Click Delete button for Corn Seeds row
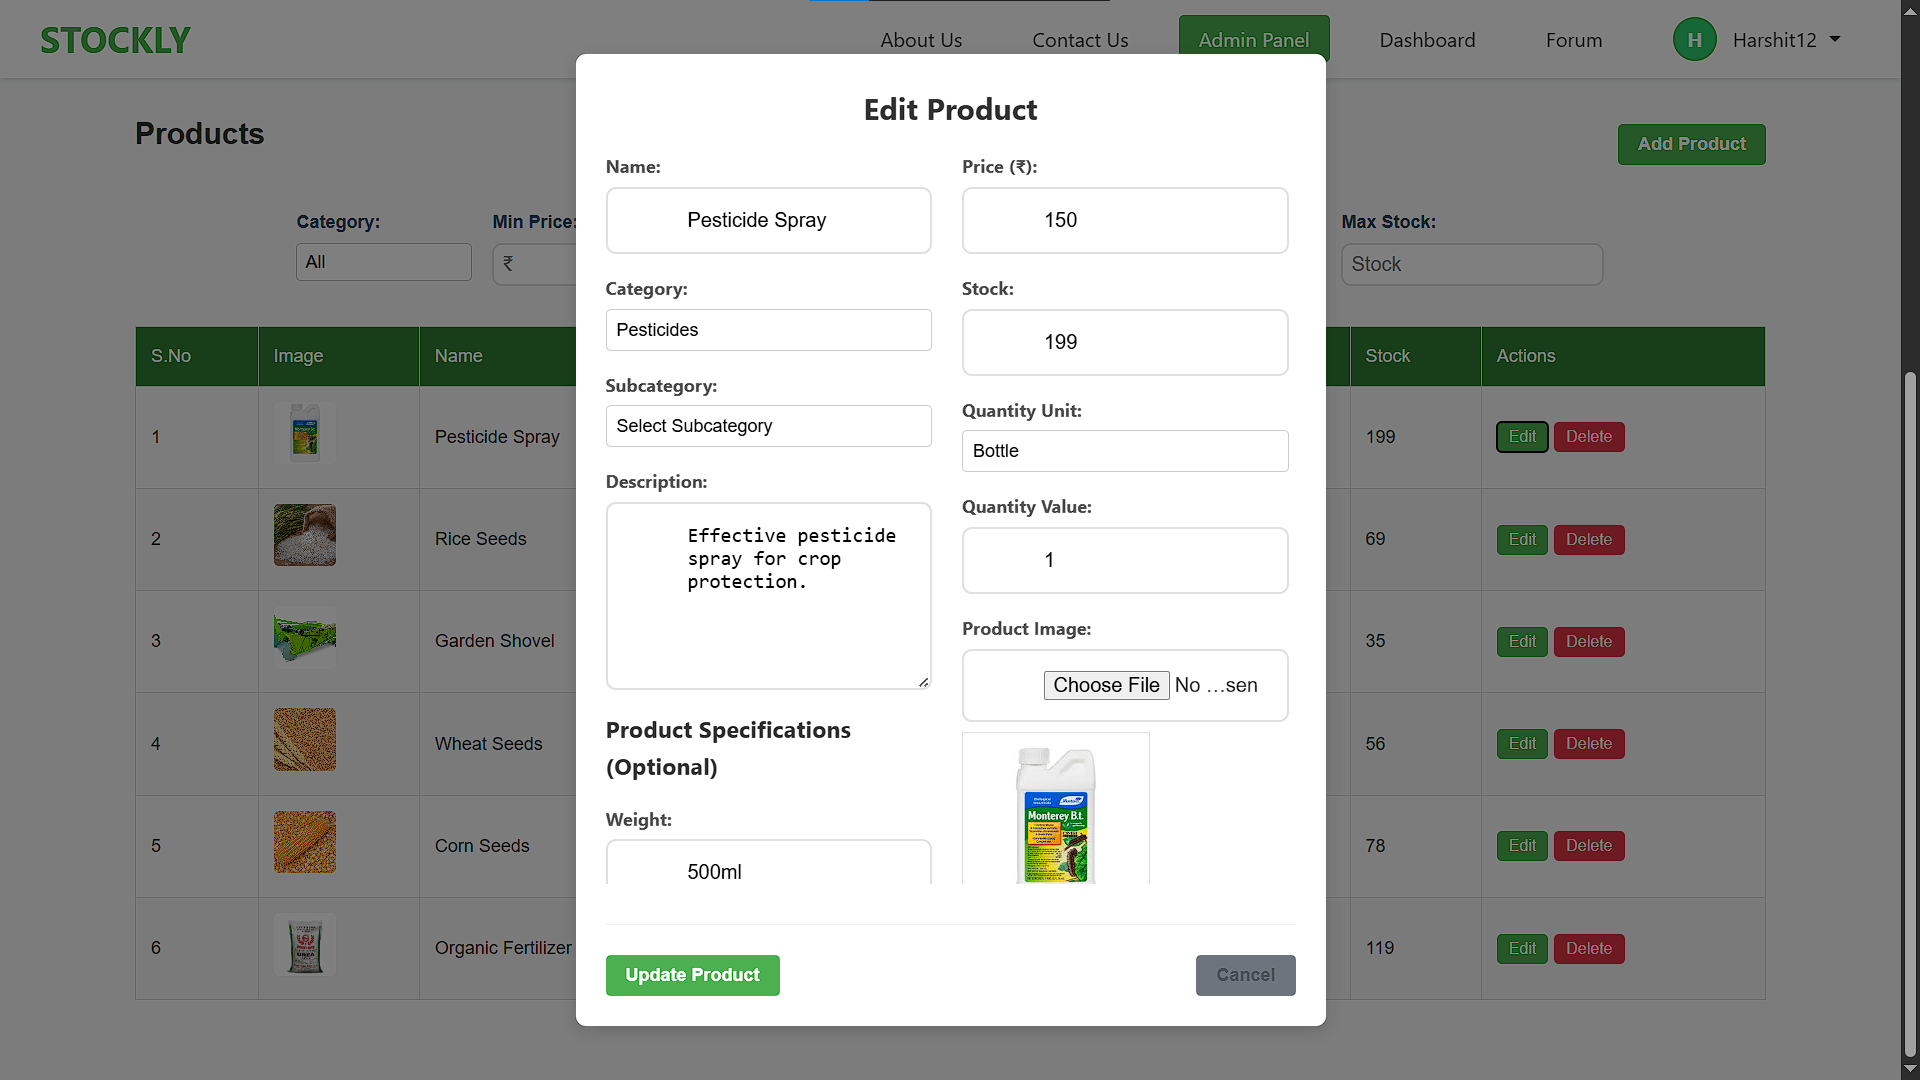Screen dimensions: 1920x1080 (x=1589, y=846)
